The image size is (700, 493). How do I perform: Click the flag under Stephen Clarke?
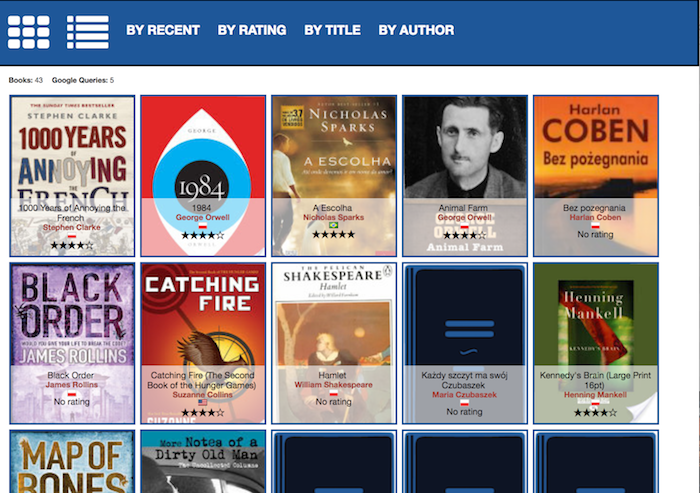(72, 235)
